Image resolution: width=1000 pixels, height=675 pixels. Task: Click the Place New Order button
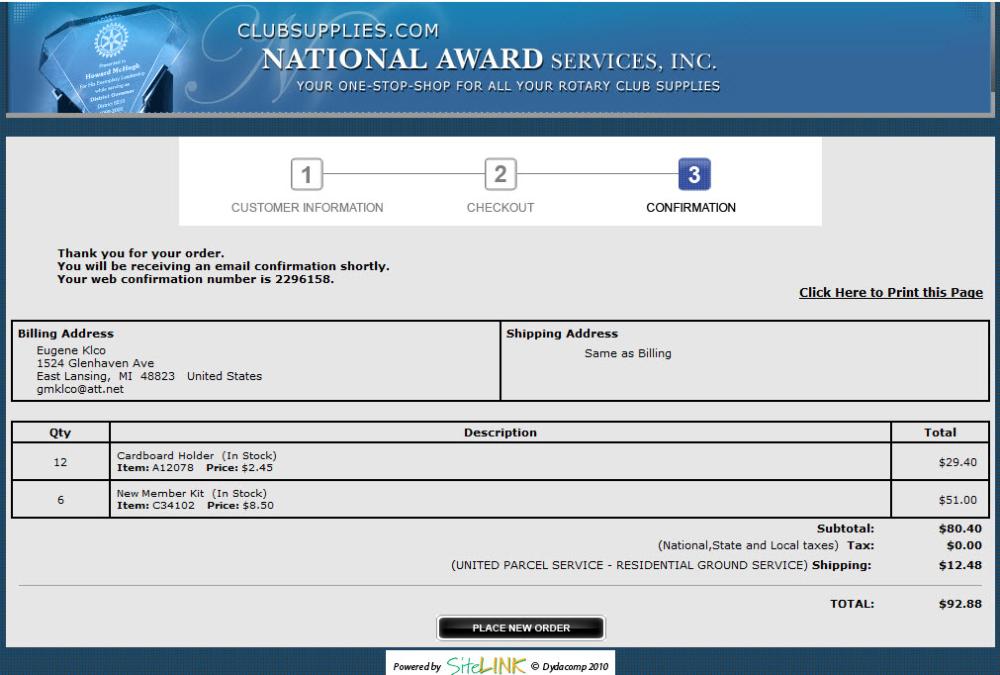click(521, 628)
